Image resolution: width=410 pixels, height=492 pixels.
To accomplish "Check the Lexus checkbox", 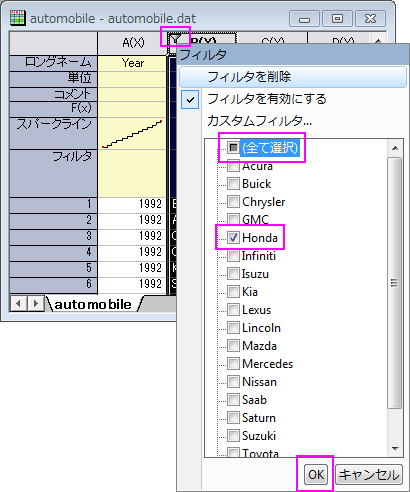I will (x=233, y=310).
